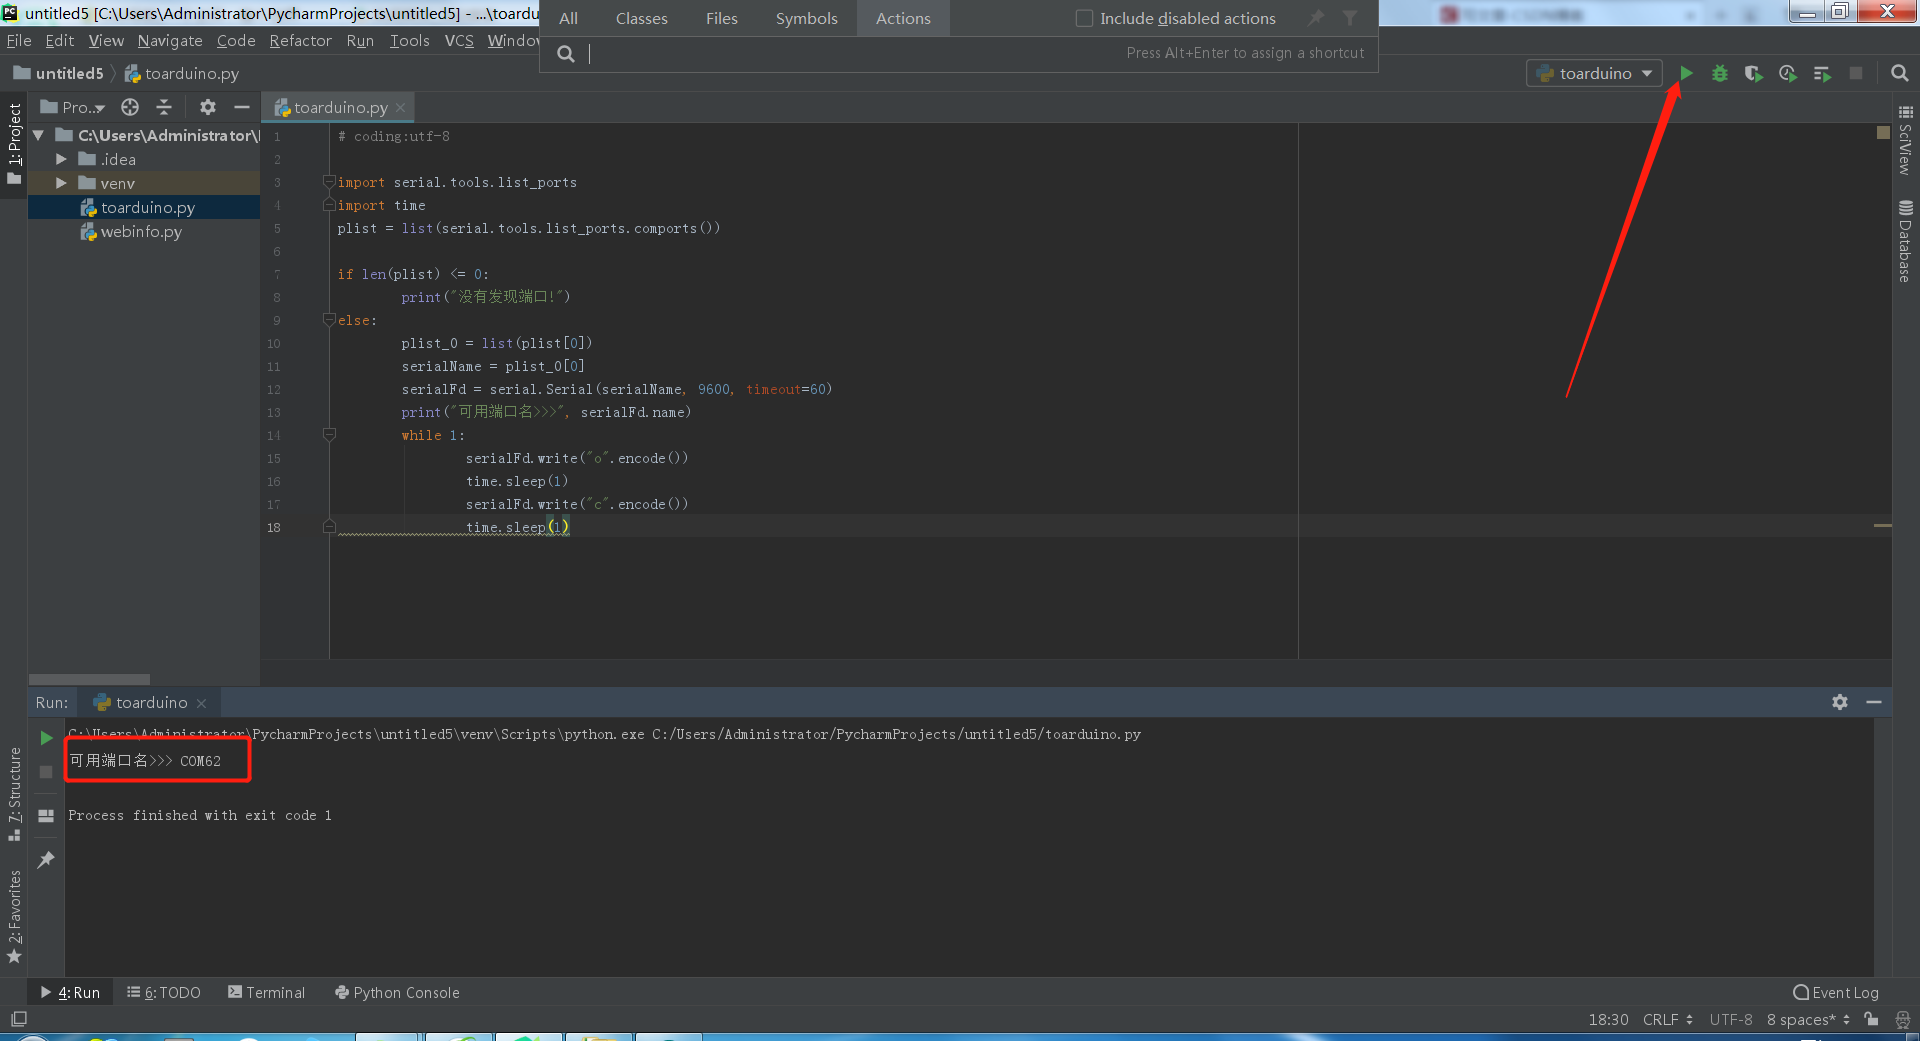Select the Classes tab in search popup
Viewport: 1920px width, 1041px height.
point(641,18)
